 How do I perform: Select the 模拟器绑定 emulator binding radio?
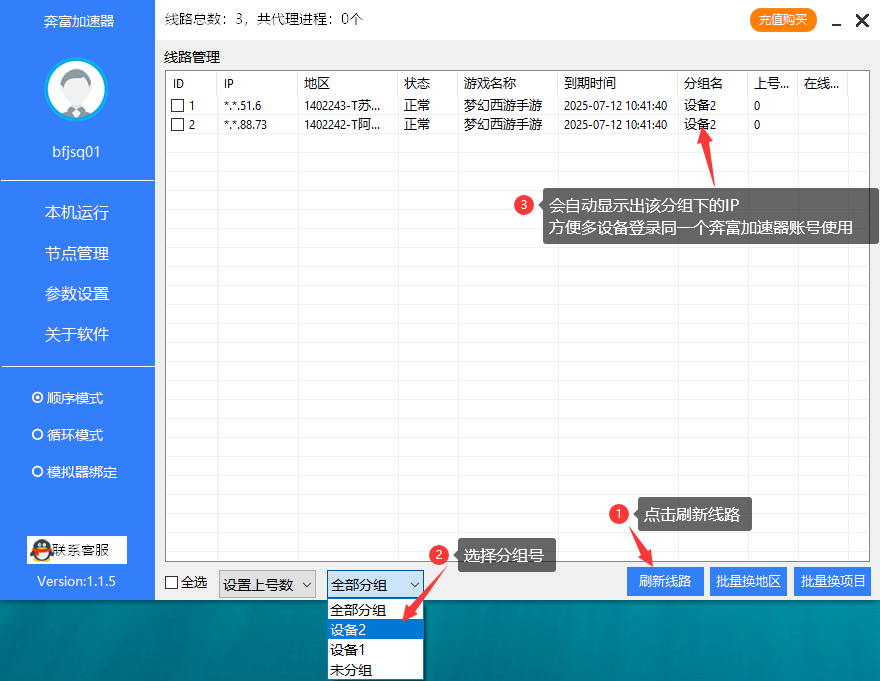(x=35, y=471)
